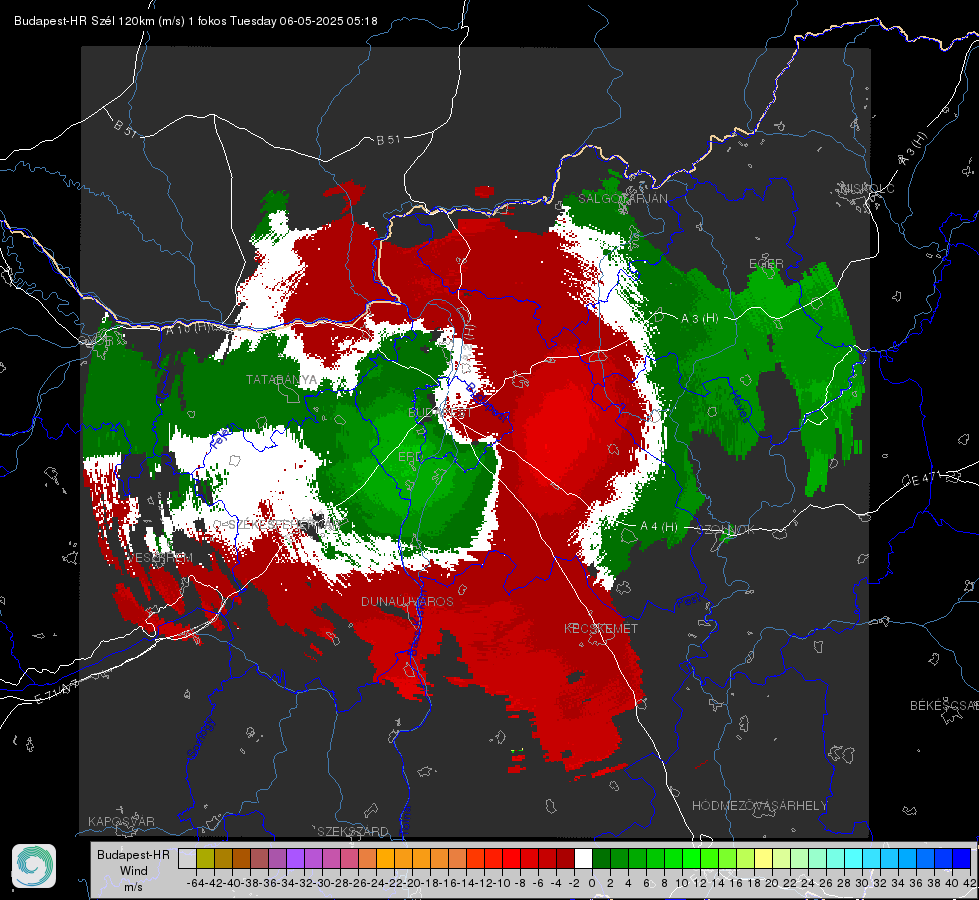Select the bright green swatch between 10 and 12

(691, 858)
